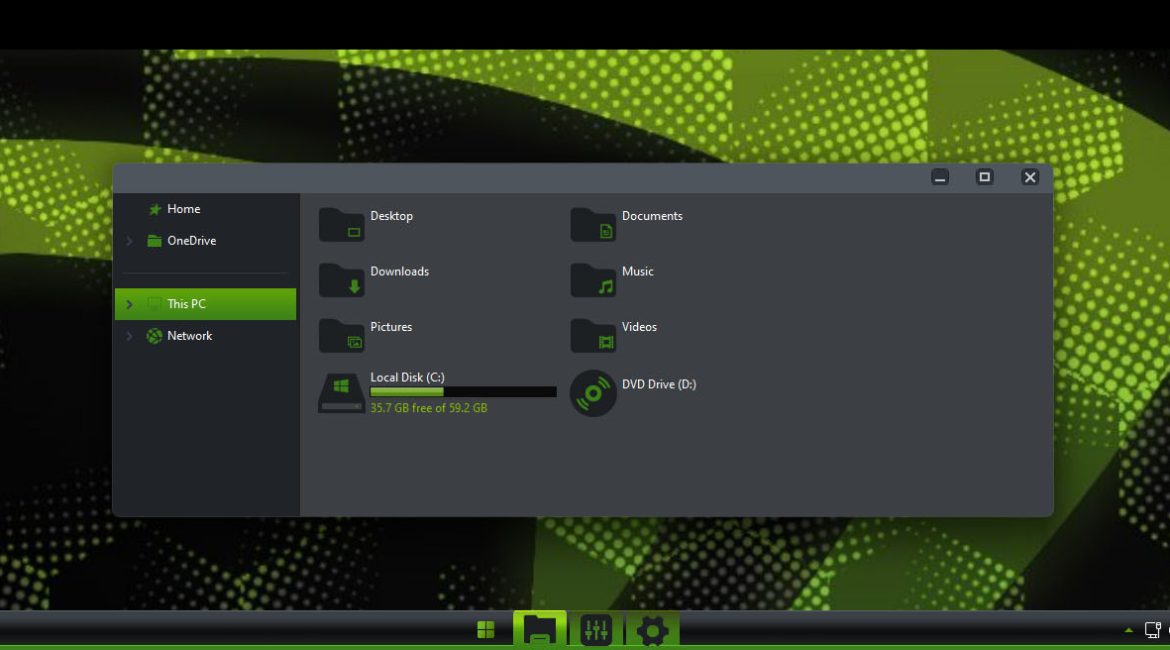Click the network status tray icon
Image resolution: width=1170 pixels, height=650 pixels.
pos(1152,630)
